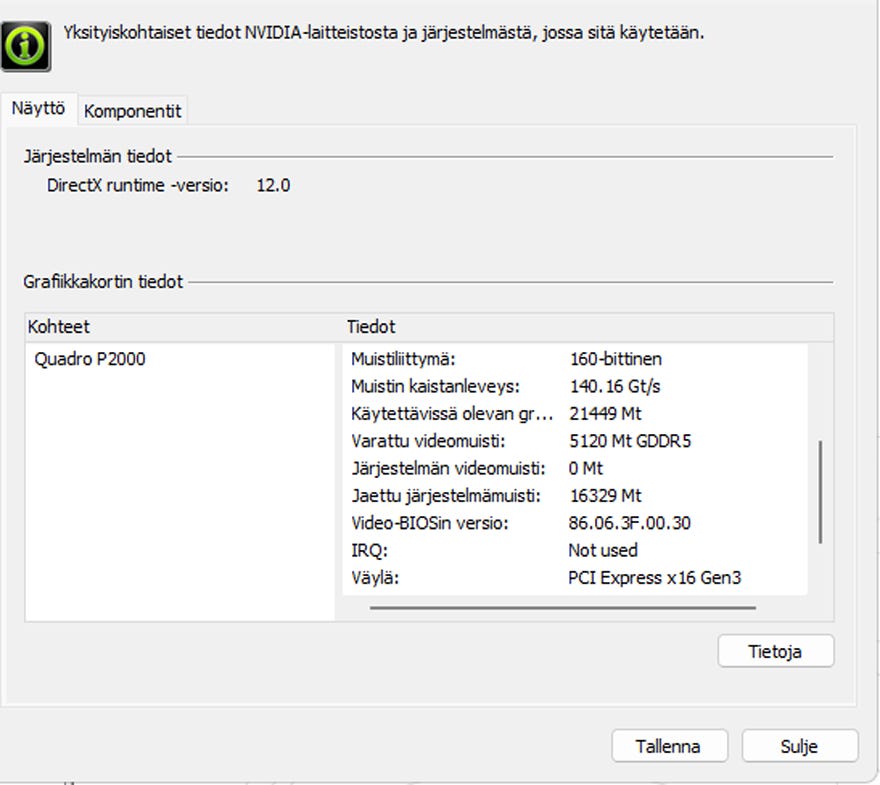Screen dimensions: 880x785
Task: Switch to the Näyttö tab
Action: click(39, 109)
